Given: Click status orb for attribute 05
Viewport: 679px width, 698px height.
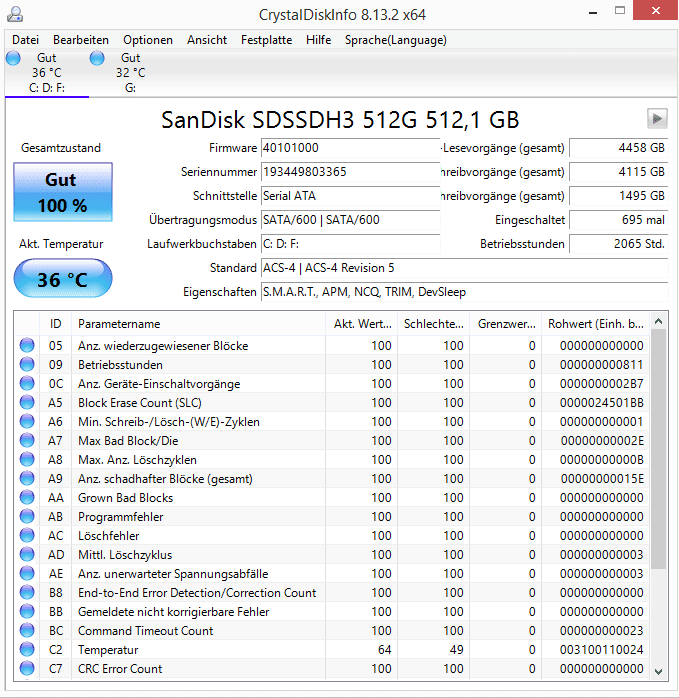Looking at the screenshot, I should pos(27,345).
